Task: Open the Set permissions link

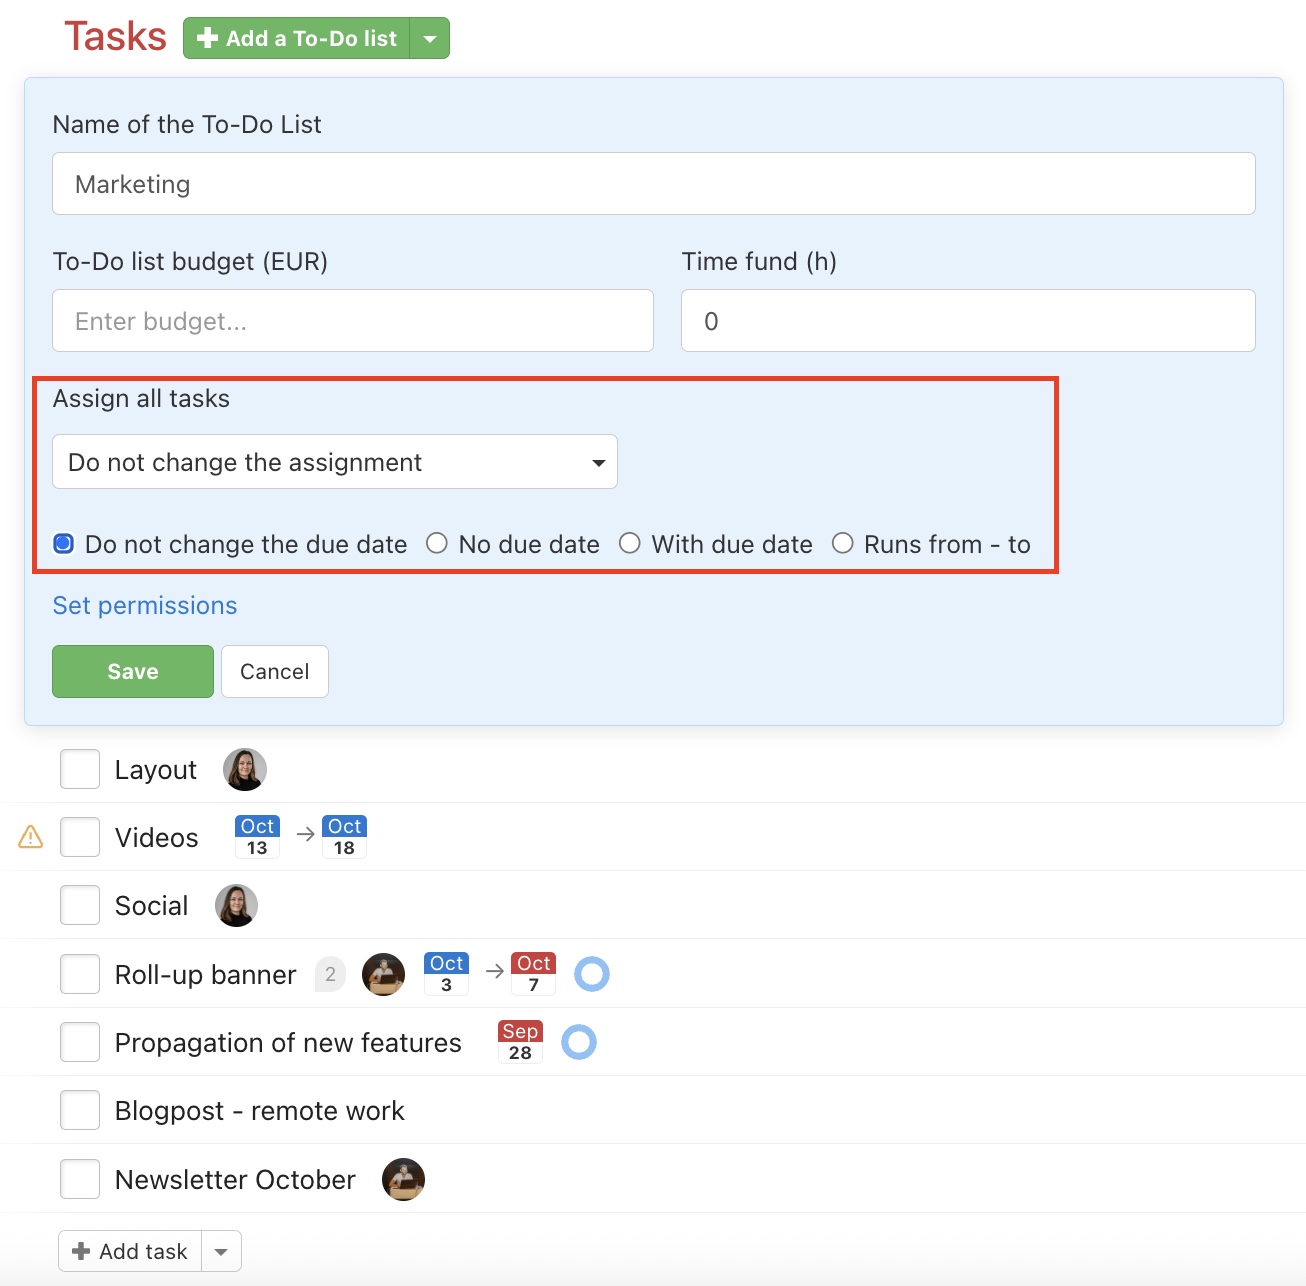Action: [x=145, y=606]
